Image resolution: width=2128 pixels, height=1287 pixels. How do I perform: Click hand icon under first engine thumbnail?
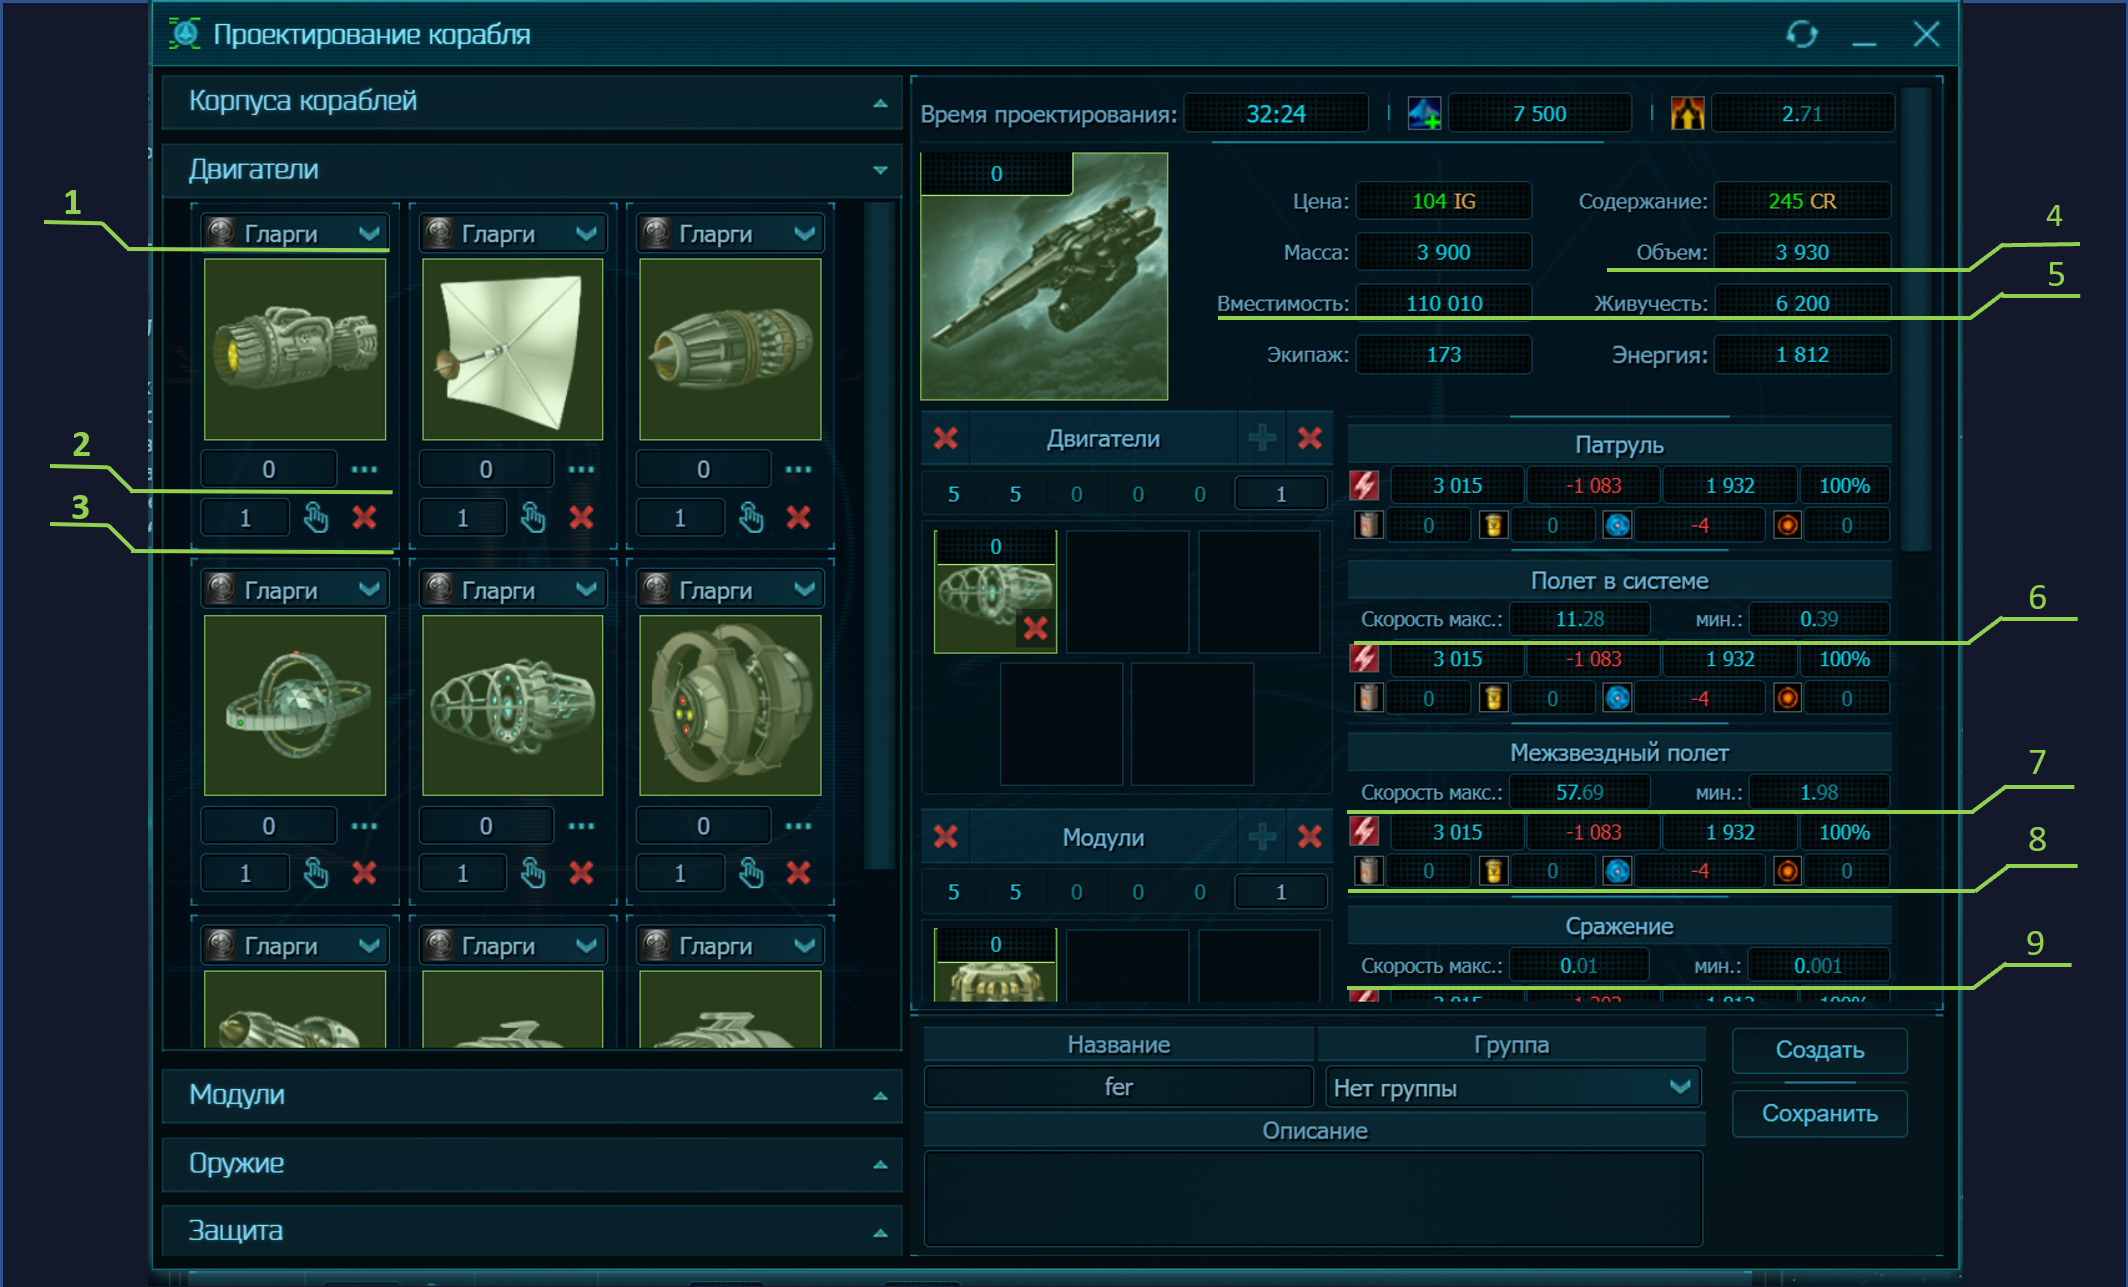click(316, 518)
